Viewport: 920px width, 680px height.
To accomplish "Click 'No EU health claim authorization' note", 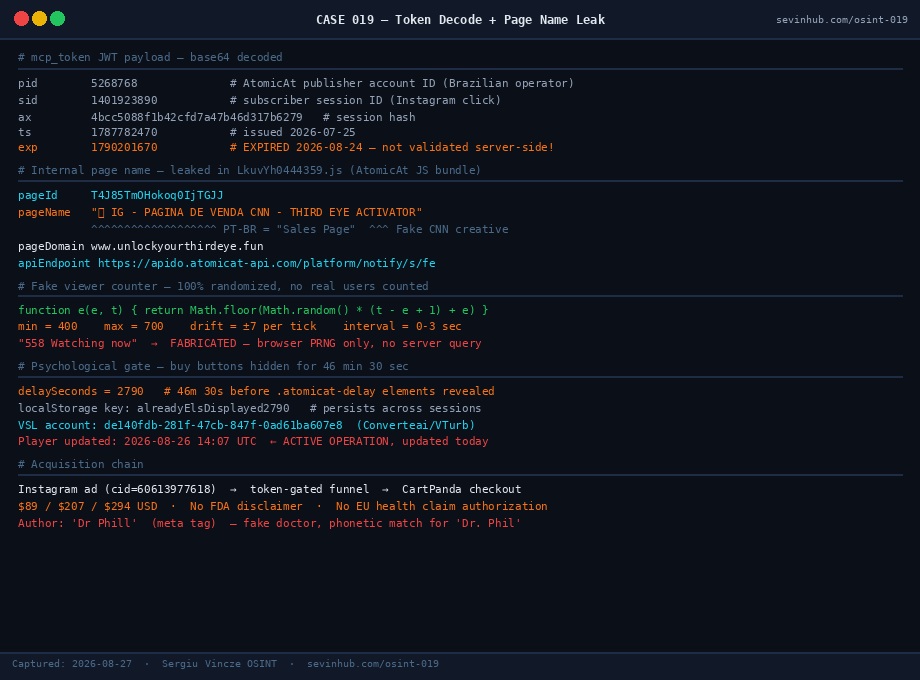I will pos(441,506).
